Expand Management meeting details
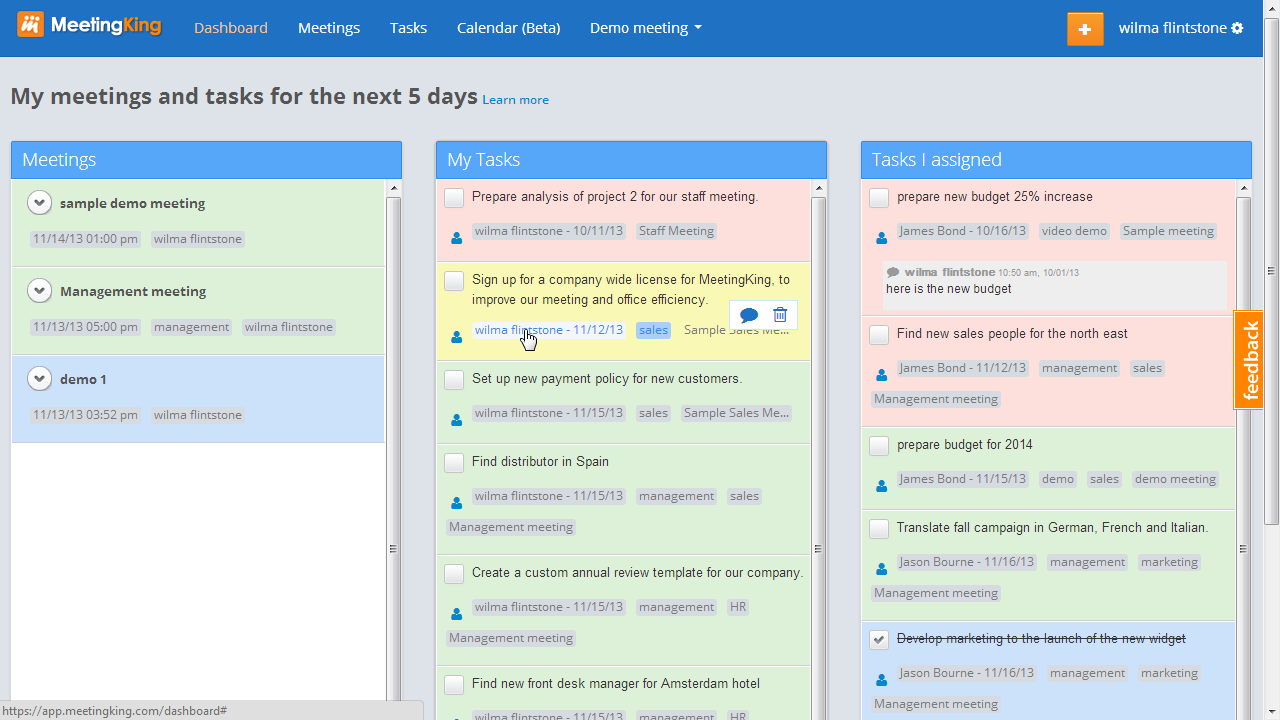The height and width of the screenshot is (720, 1280). point(39,291)
